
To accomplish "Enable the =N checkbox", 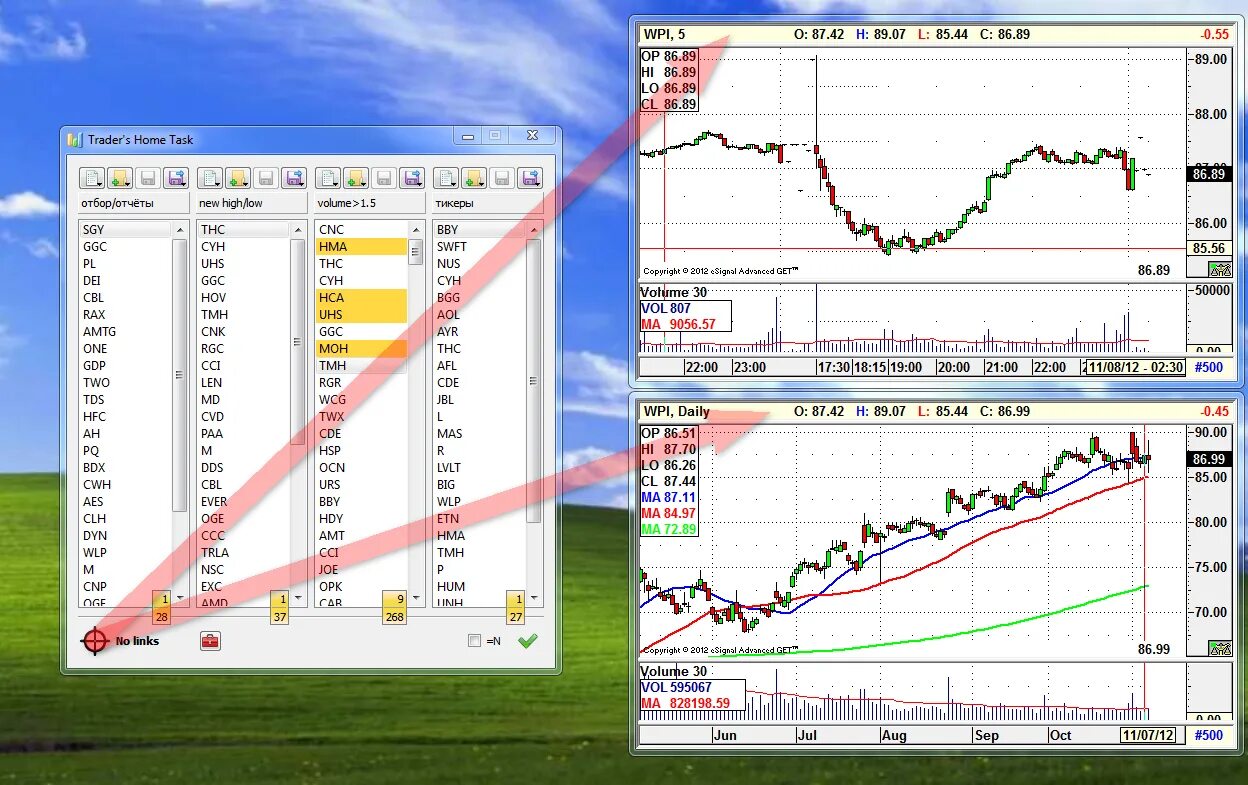I will click(x=476, y=640).
